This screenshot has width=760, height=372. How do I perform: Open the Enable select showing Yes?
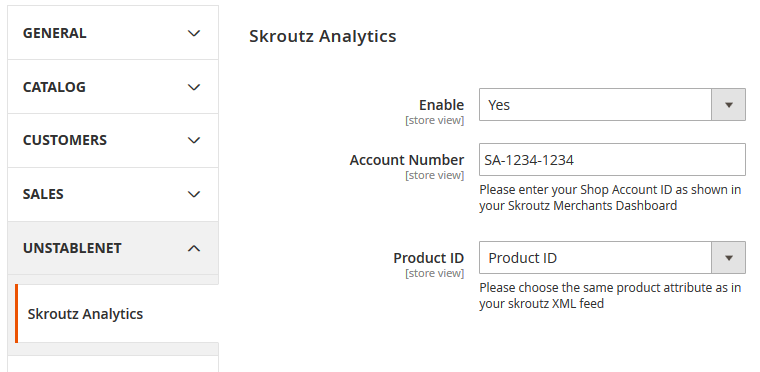612,105
